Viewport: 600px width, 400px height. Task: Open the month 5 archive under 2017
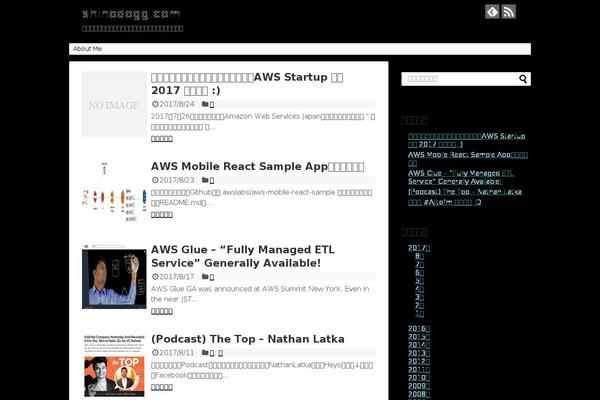[419, 281]
